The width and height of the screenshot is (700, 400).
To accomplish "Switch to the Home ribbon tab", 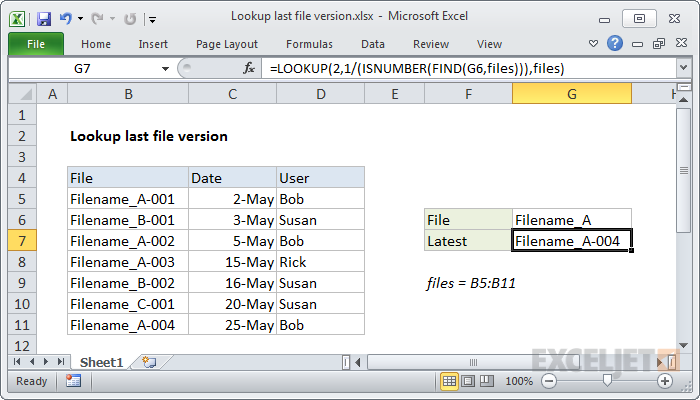I will [96, 44].
